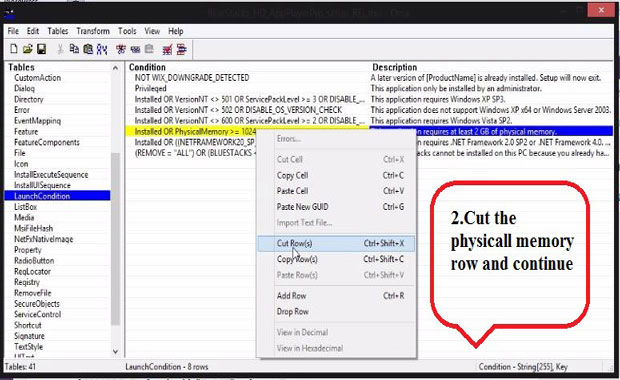Select the CustomAction table
This screenshot has height=380, width=620.
coord(38,78)
